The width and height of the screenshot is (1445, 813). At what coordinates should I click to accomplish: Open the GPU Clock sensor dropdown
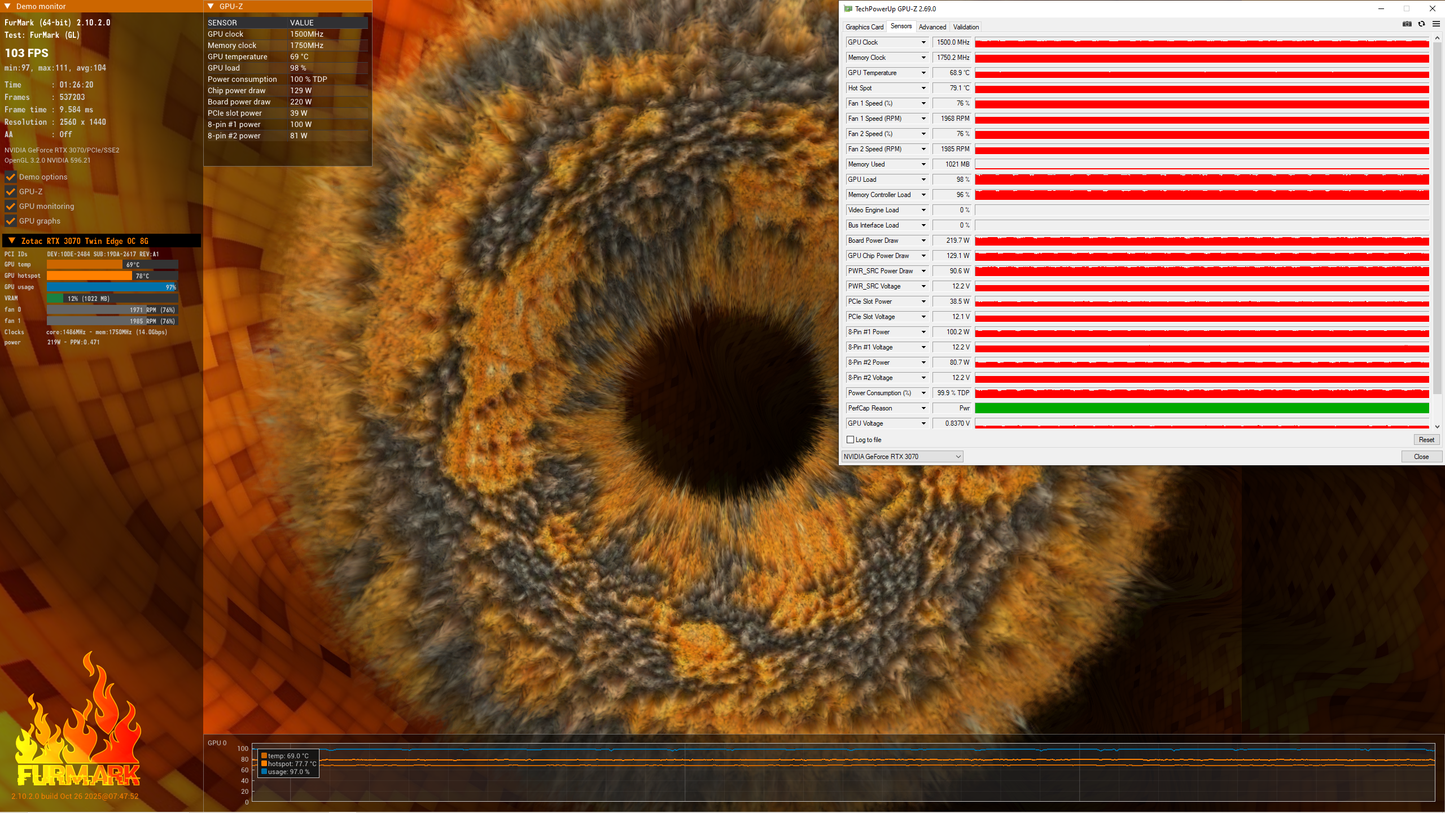click(923, 42)
